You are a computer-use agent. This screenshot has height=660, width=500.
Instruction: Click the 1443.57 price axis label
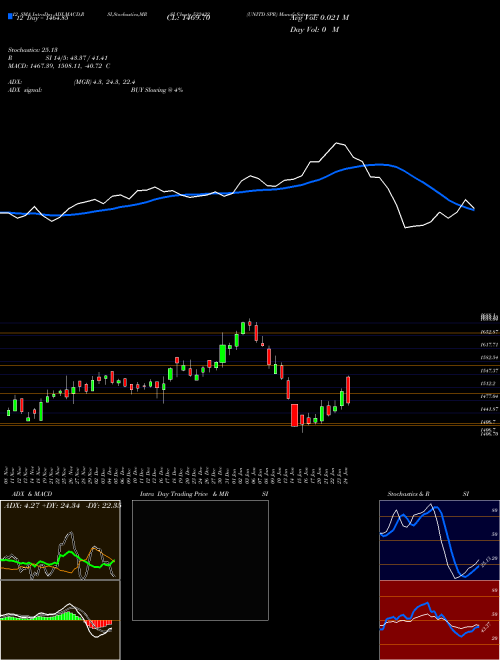[x=490, y=409]
